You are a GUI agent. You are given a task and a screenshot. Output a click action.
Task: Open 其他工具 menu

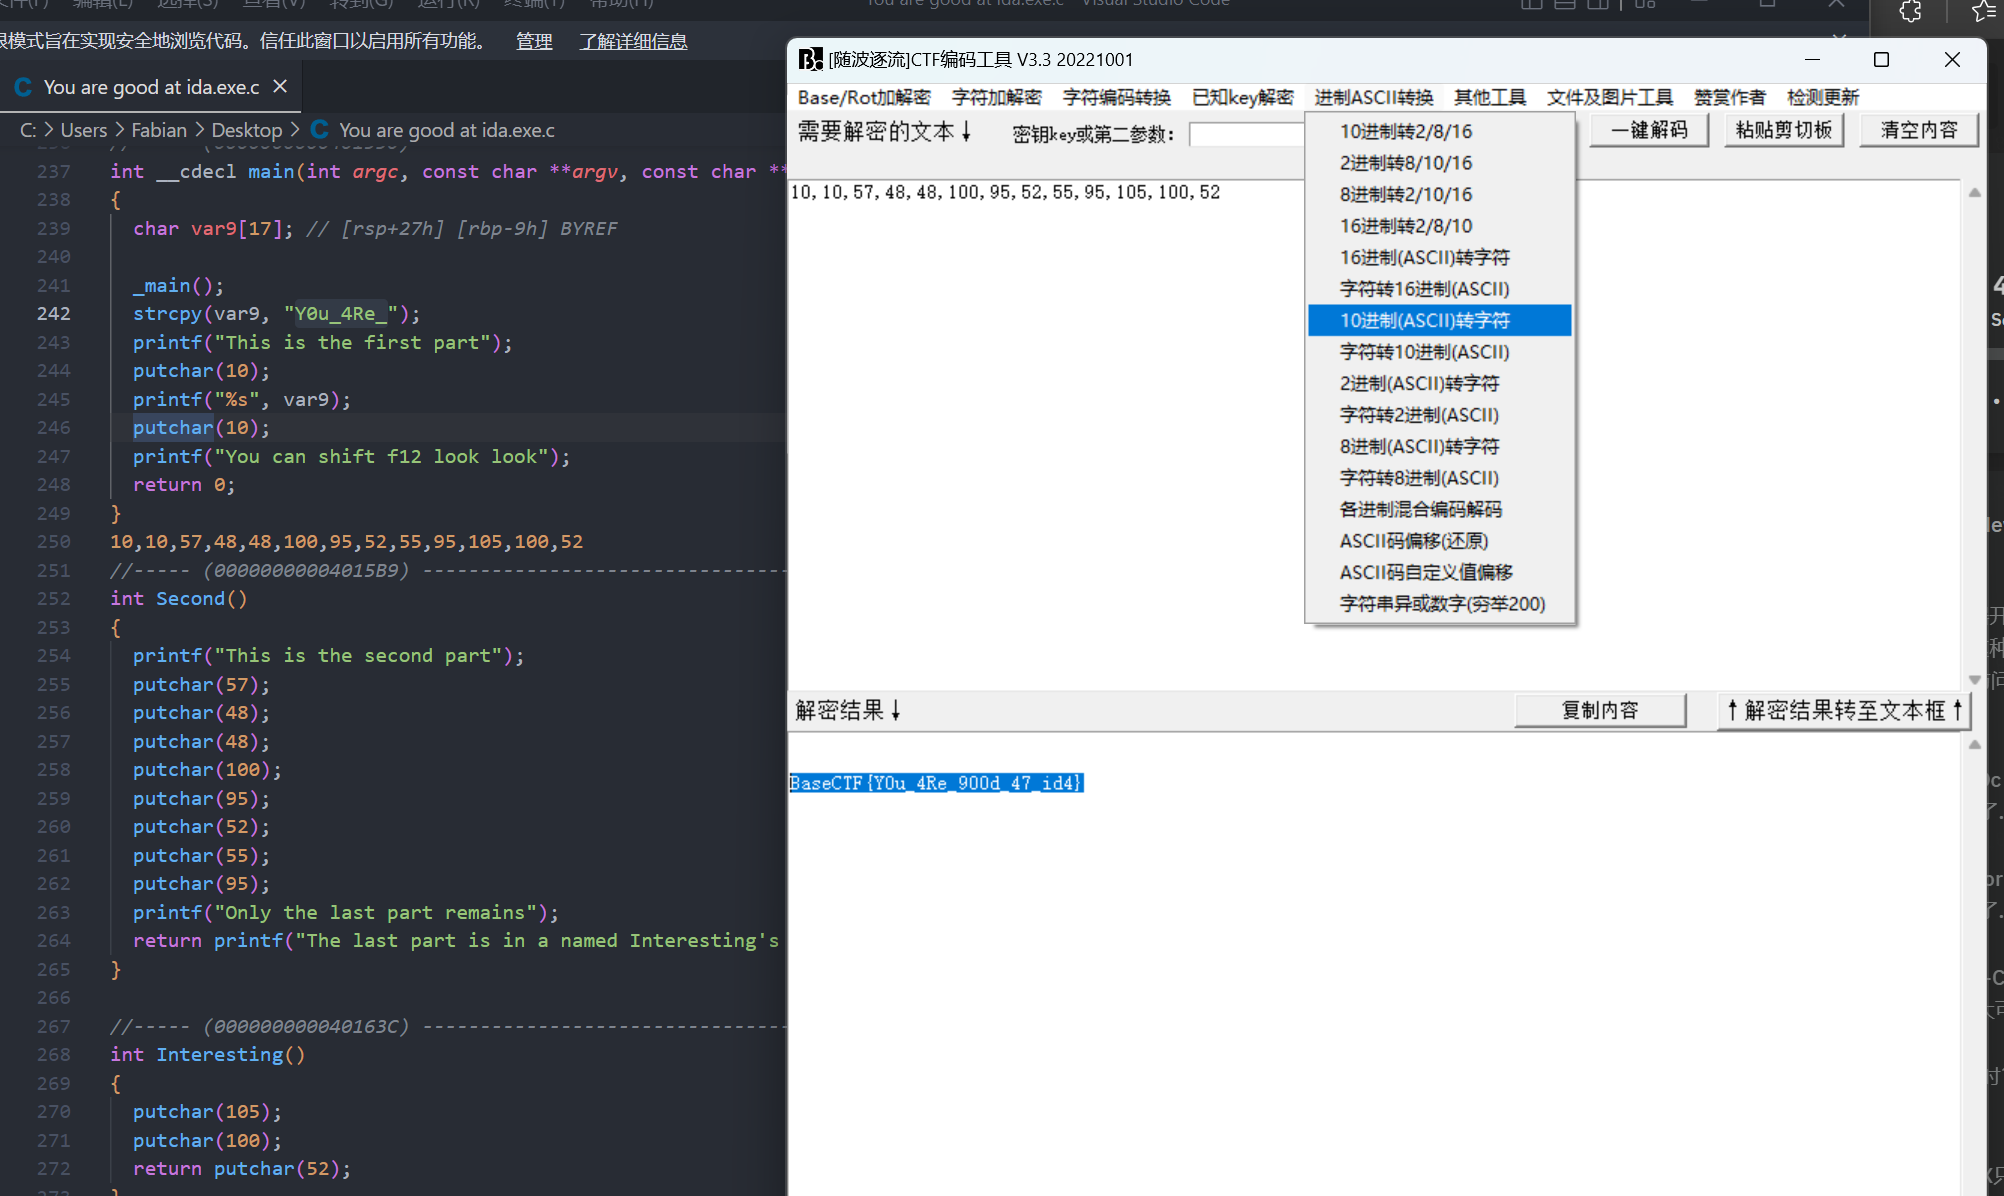pos(1489,97)
